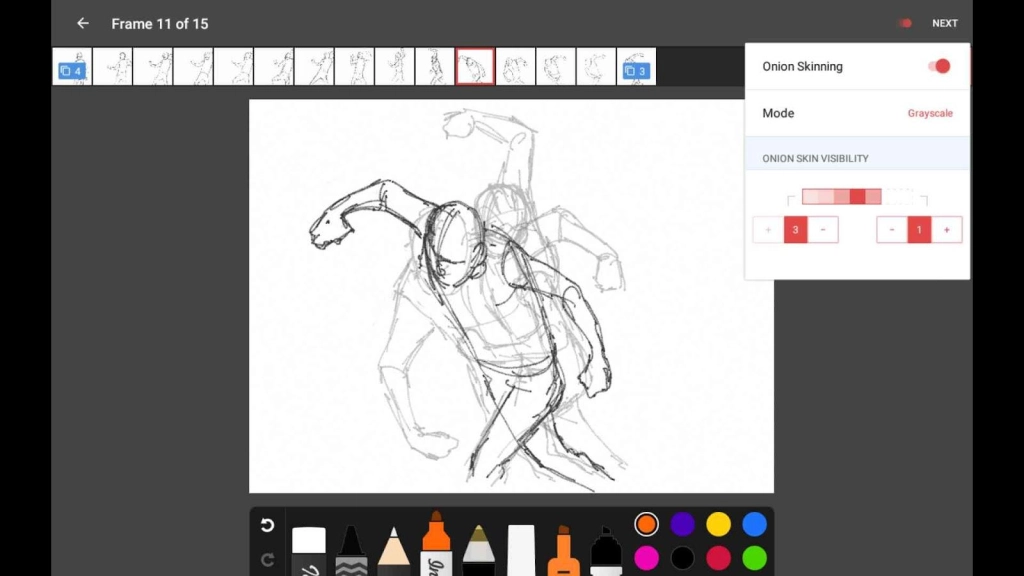This screenshot has width=1024, height=576.
Task: Choose the blue color swatch
Action: 755,522
